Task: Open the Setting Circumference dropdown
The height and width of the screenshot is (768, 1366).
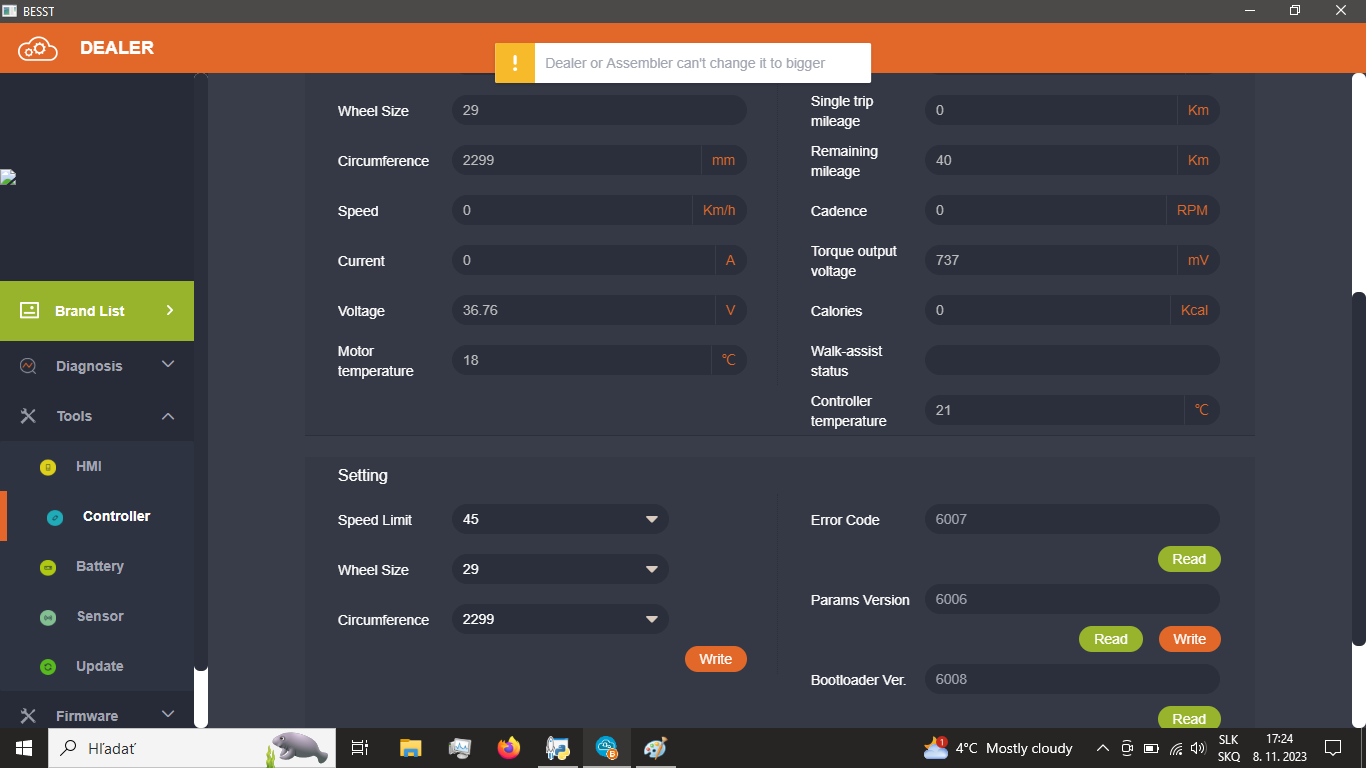Action: pos(560,619)
